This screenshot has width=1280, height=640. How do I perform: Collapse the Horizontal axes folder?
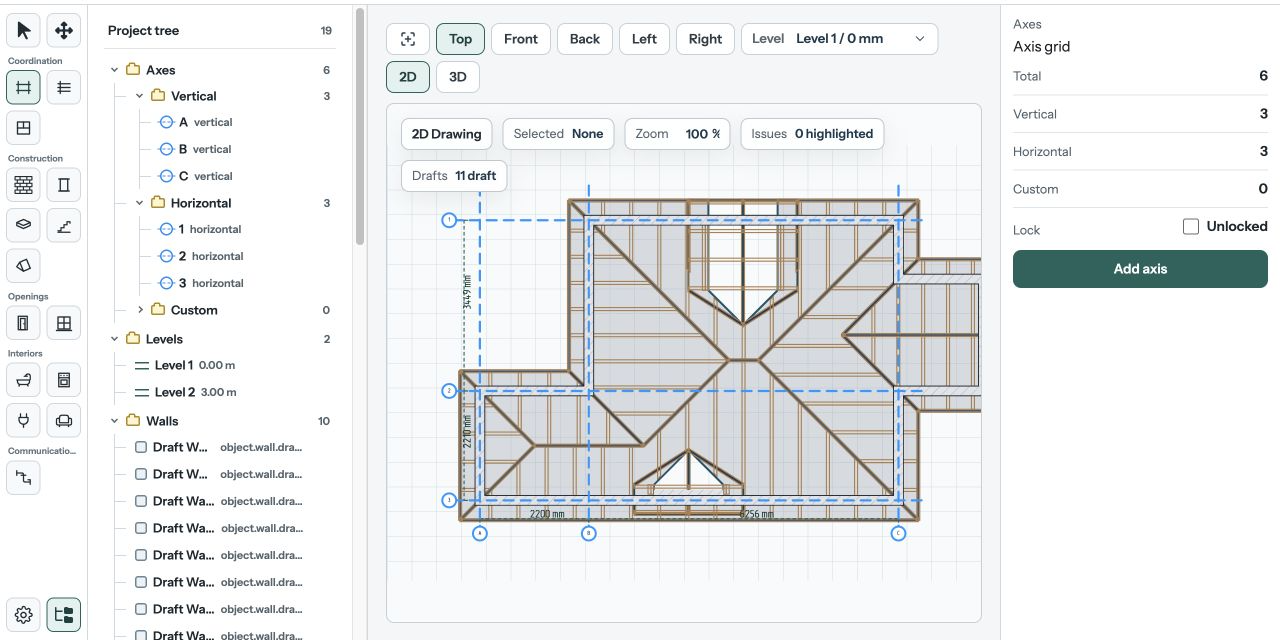(x=139, y=203)
